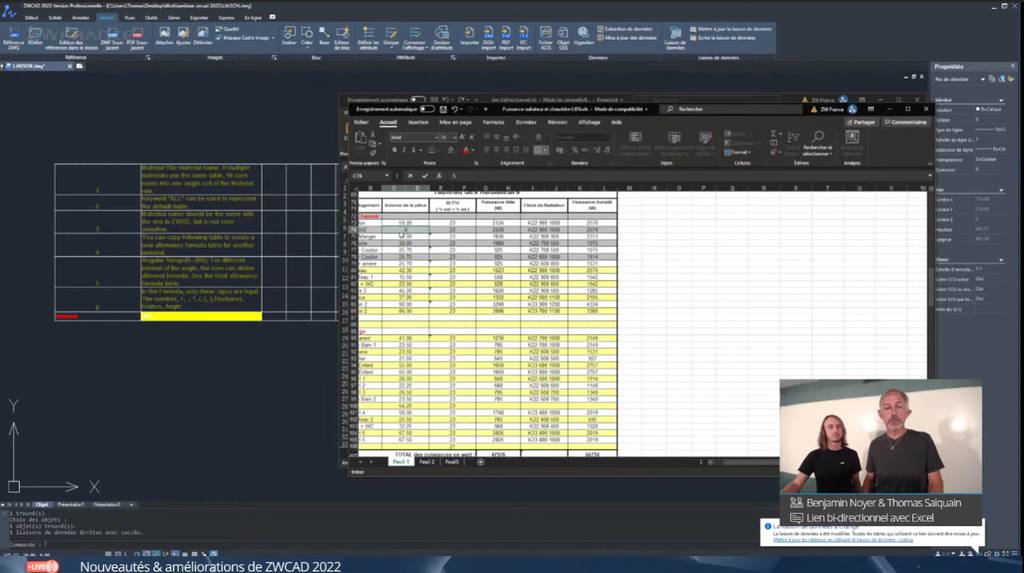Open the Editeur de bloc tool
1024x573 pixels.
click(x=342, y=38)
